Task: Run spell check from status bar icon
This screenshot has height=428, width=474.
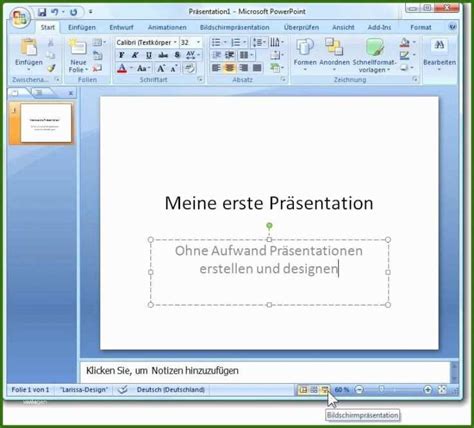Action: (x=123, y=389)
